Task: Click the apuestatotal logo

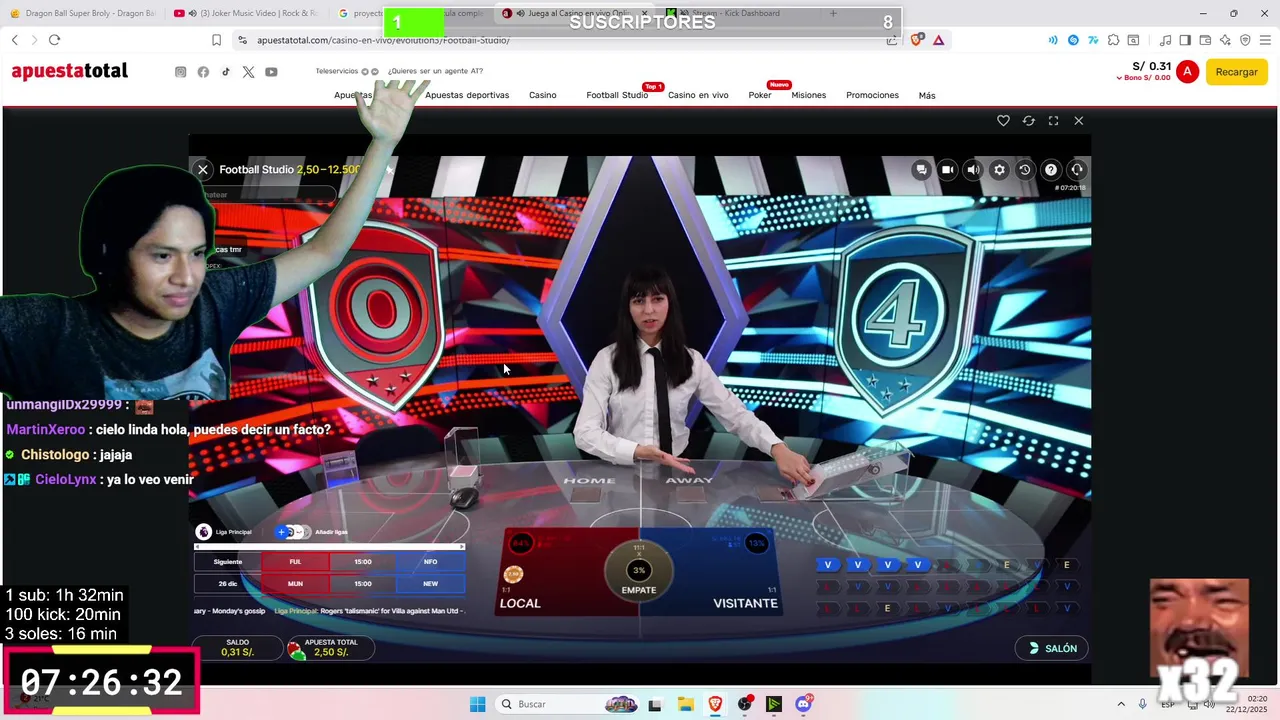Action: click(x=70, y=71)
